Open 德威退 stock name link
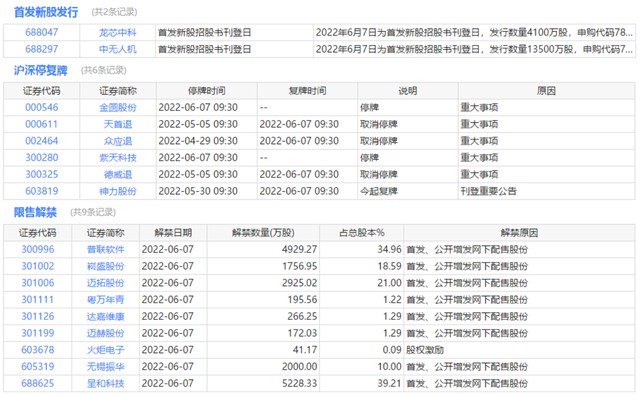This screenshot has width=640, height=396. [118, 175]
